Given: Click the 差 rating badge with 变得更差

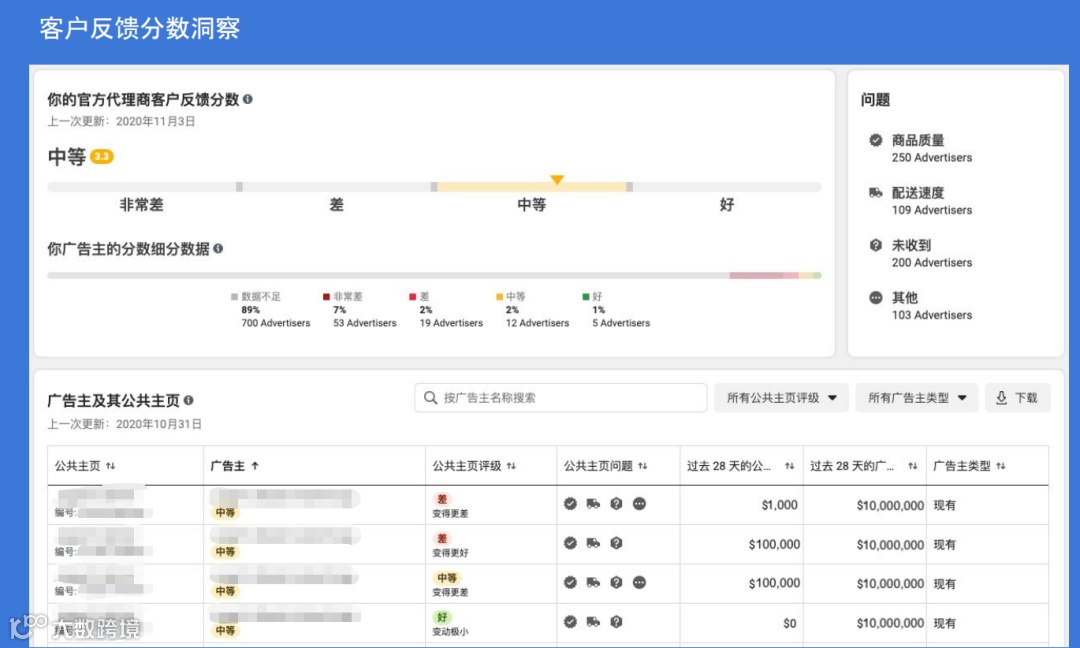Looking at the screenshot, I should point(442,499).
